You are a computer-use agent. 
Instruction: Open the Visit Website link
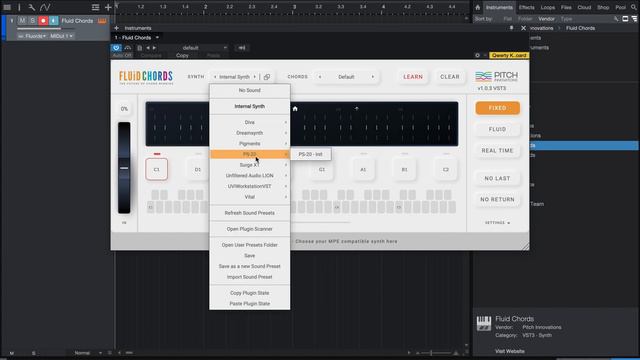pyautogui.click(x=510, y=351)
